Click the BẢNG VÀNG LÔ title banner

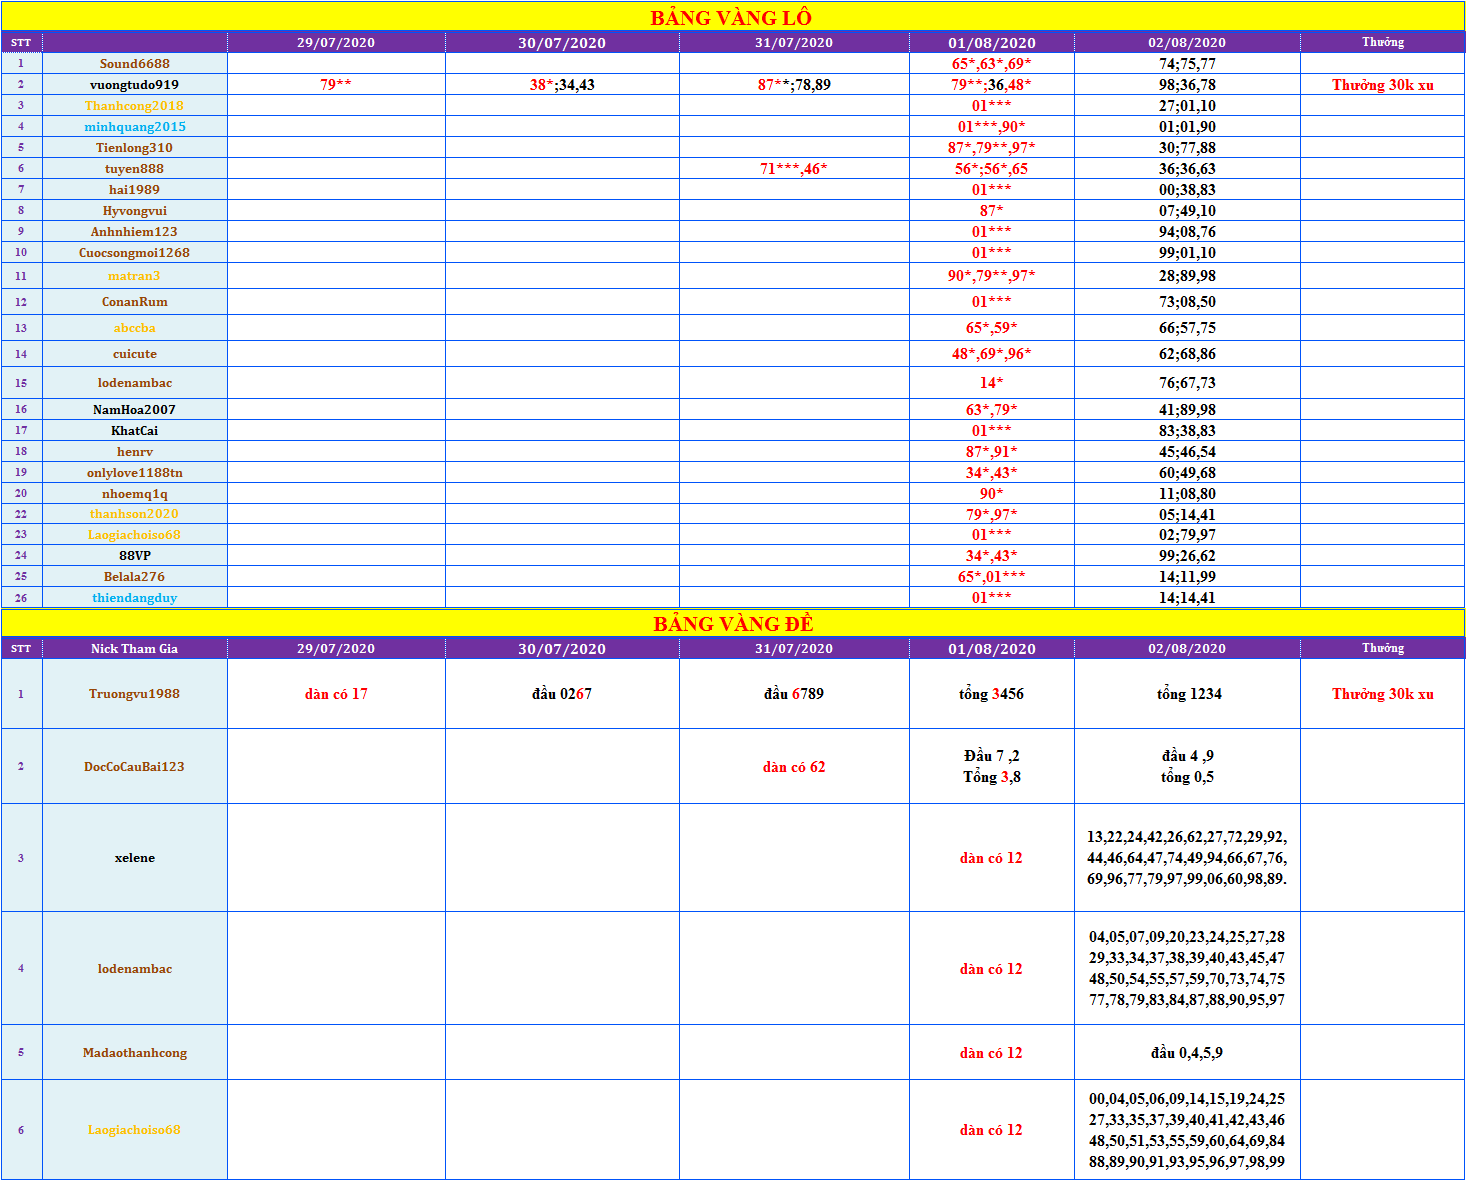point(731,18)
